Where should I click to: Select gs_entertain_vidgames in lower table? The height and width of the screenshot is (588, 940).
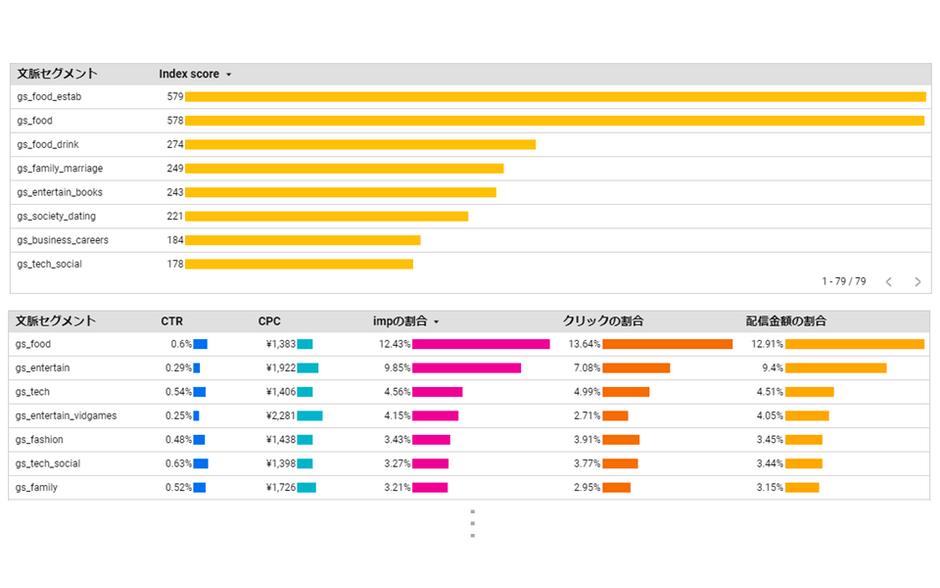click(66, 415)
